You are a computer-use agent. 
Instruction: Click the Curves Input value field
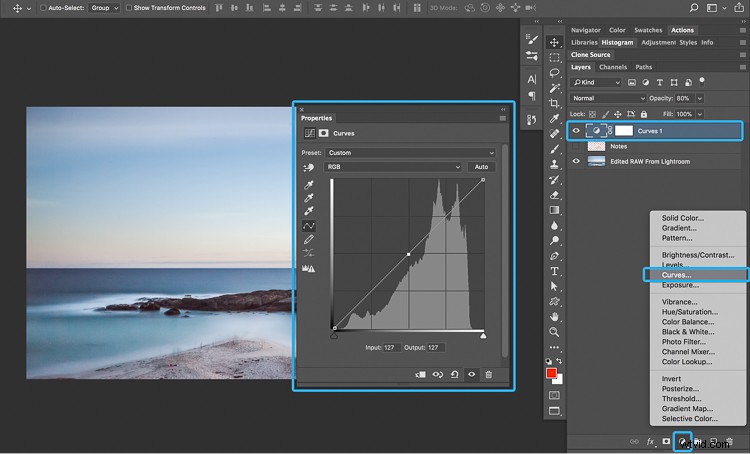pyautogui.click(x=391, y=348)
